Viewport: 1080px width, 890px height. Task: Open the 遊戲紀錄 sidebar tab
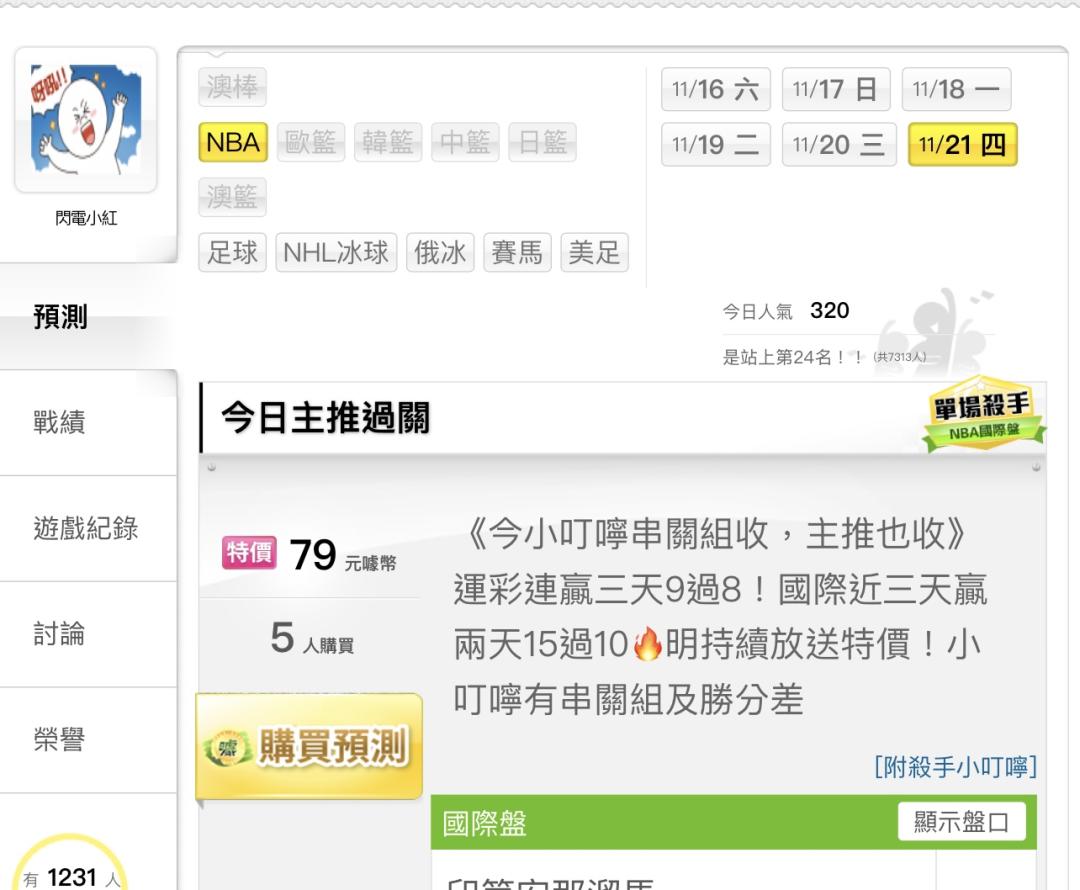[x=88, y=528]
